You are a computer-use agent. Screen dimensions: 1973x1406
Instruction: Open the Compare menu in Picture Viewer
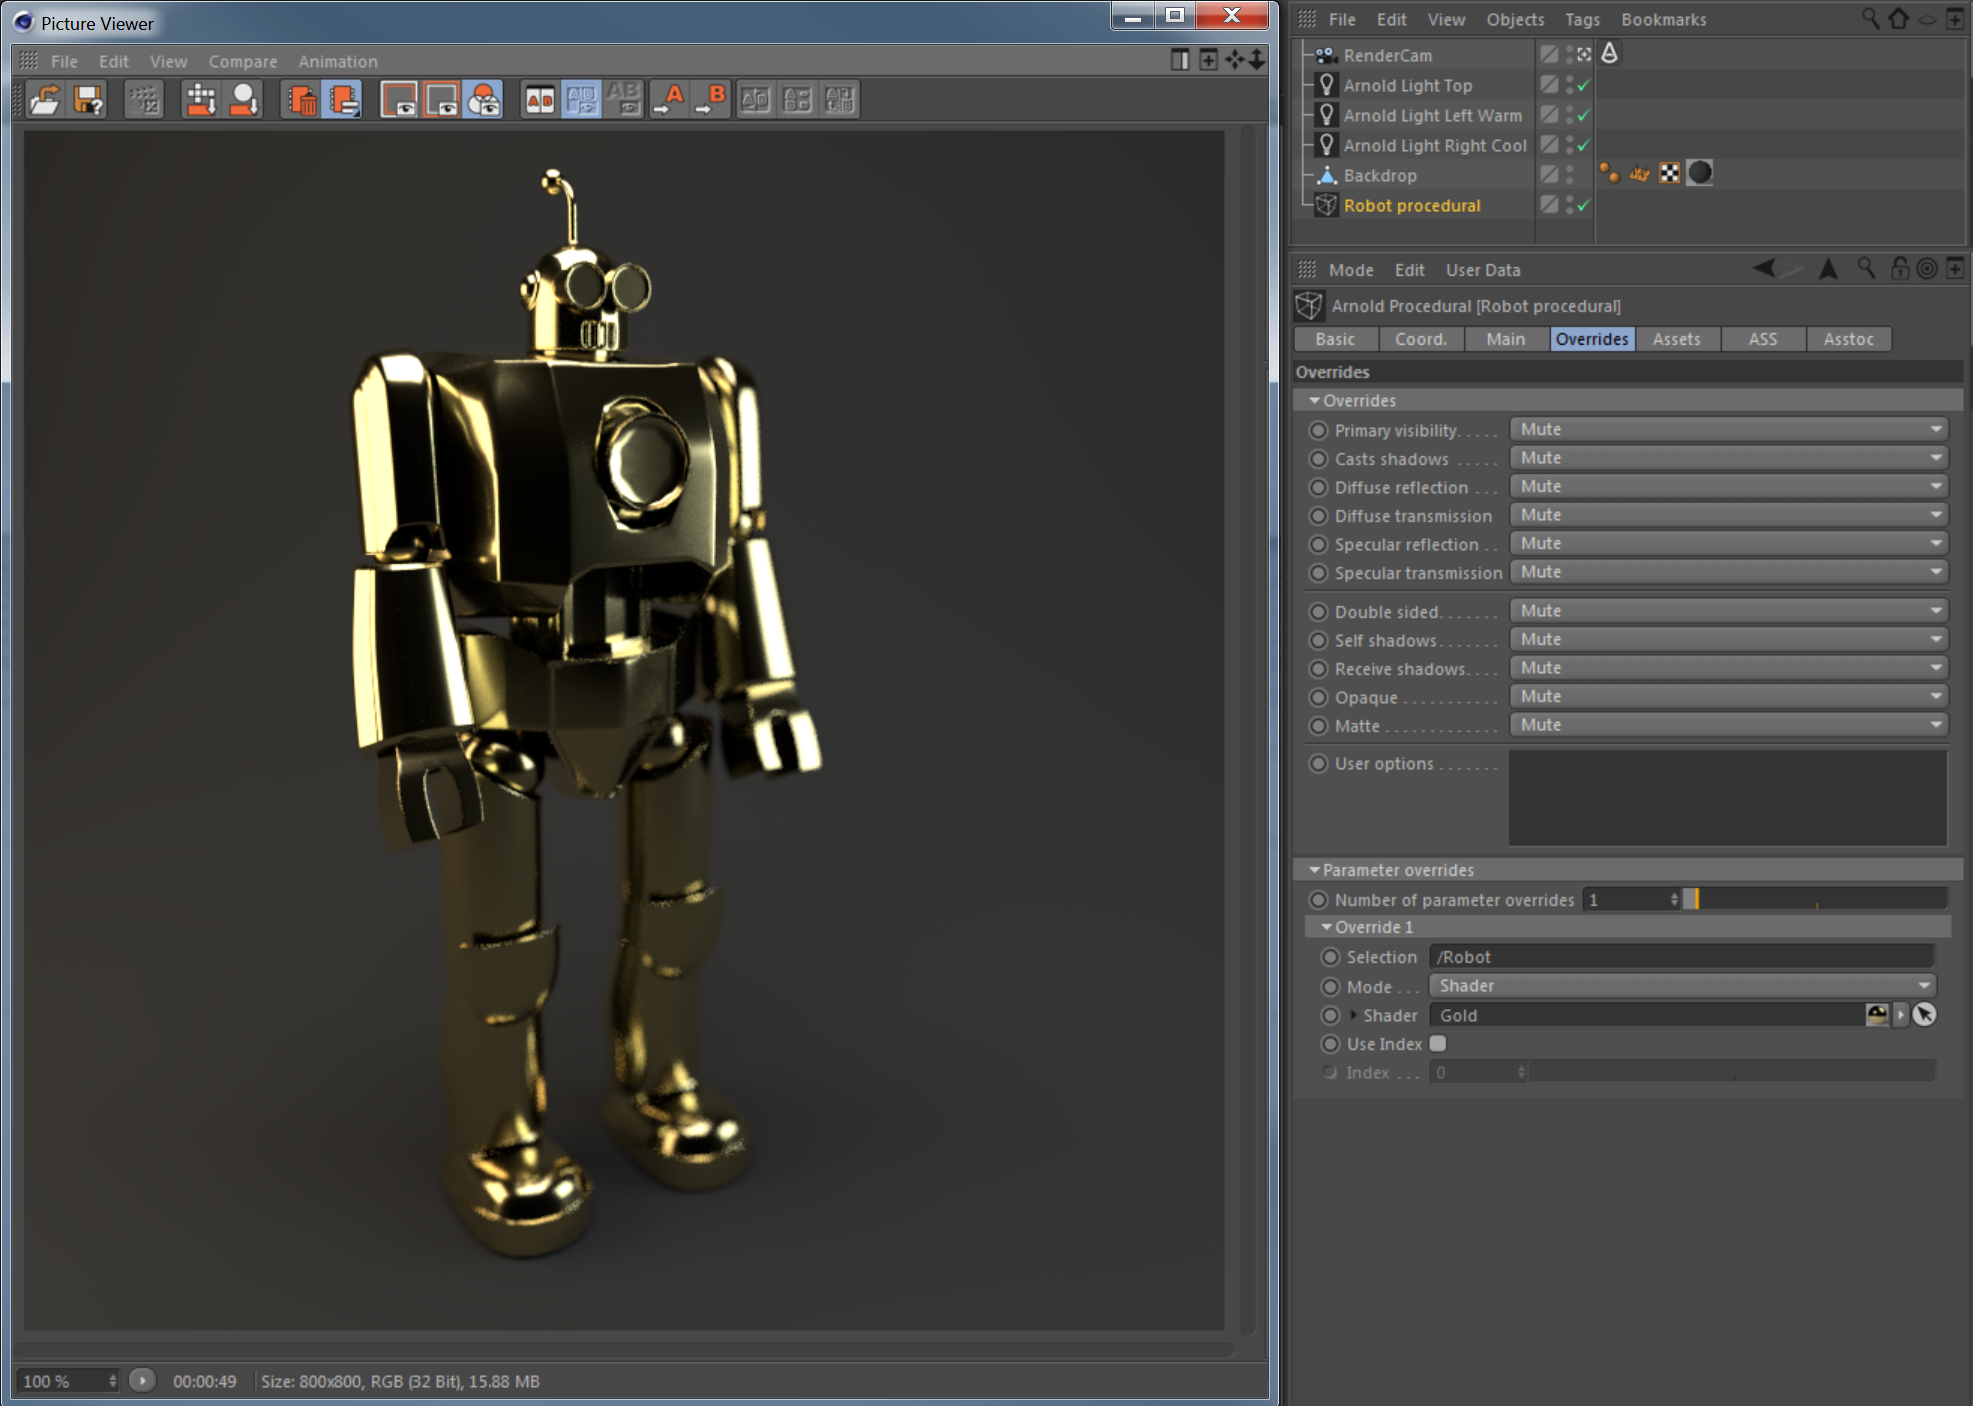(x=242, y=61)
